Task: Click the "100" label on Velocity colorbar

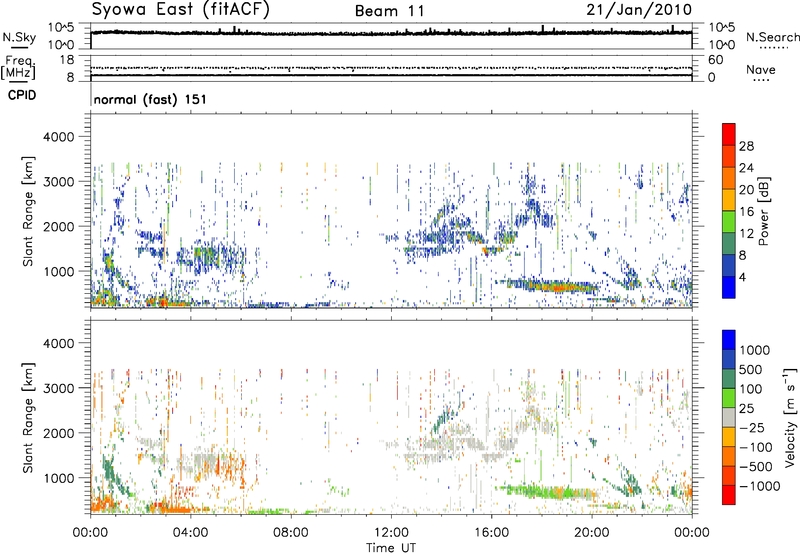Action: pos(751,389)
